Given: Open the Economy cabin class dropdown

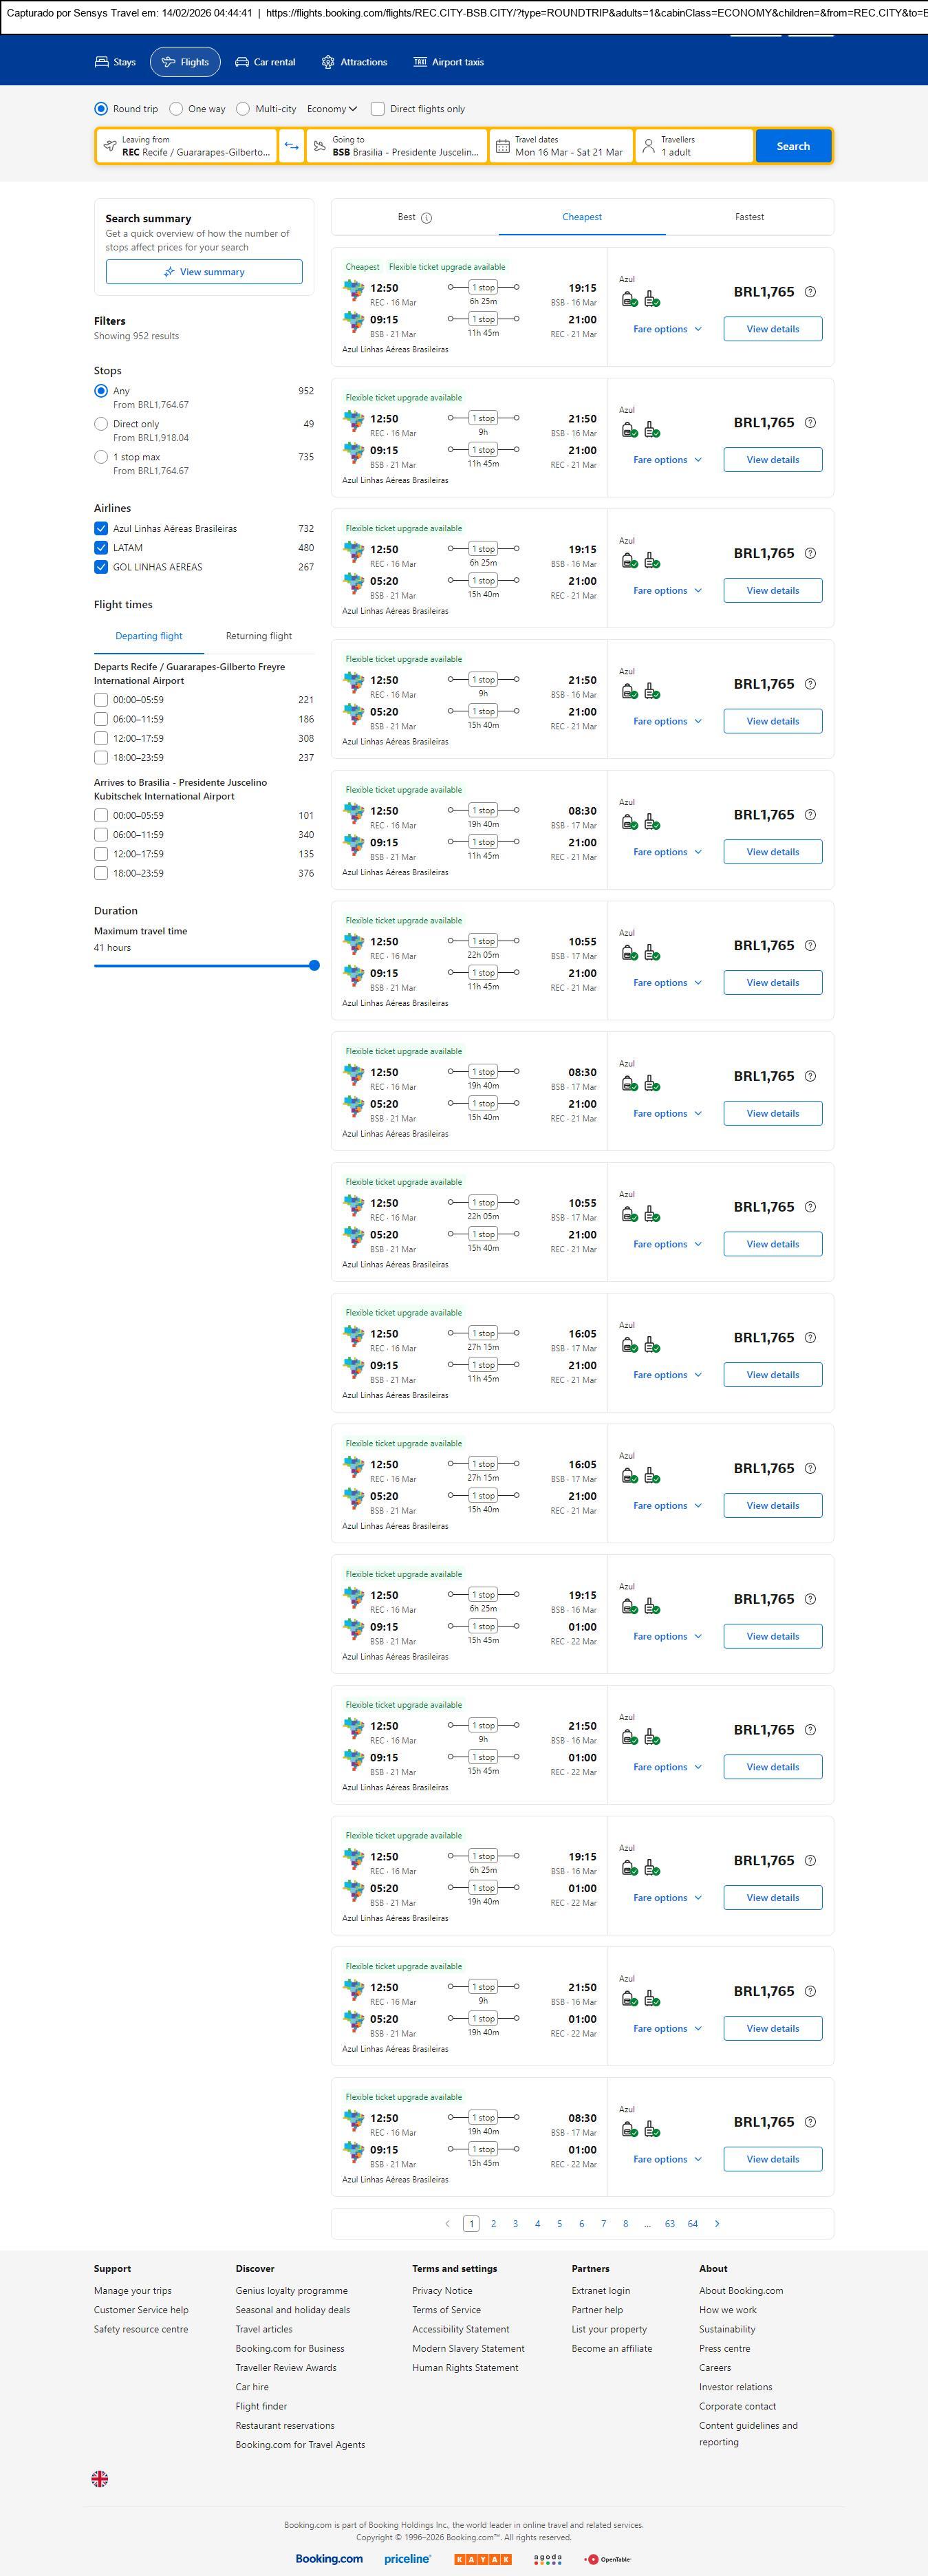Looking at the screenshot, I should pyautogui.click(x=332, y=109).
